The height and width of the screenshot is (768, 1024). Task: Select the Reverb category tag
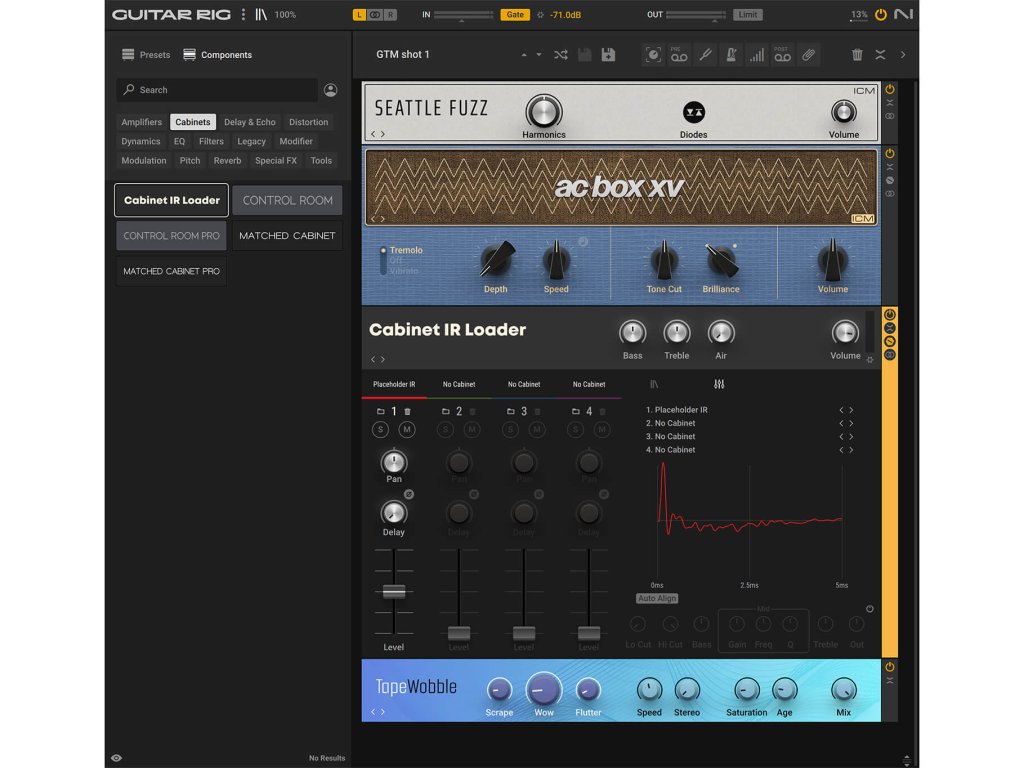pyautogui.click(x=227, y=160)
